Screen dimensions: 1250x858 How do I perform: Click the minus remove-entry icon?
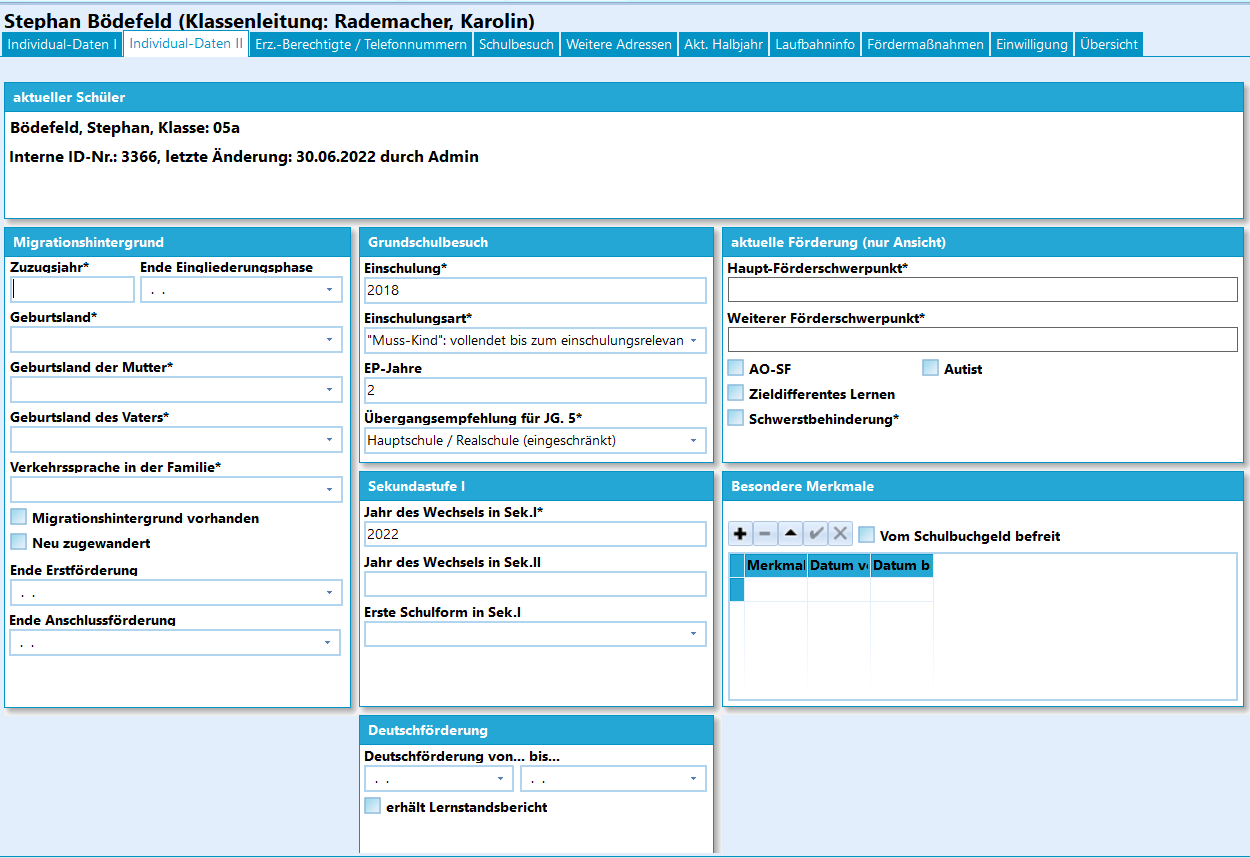coord(765,534)
